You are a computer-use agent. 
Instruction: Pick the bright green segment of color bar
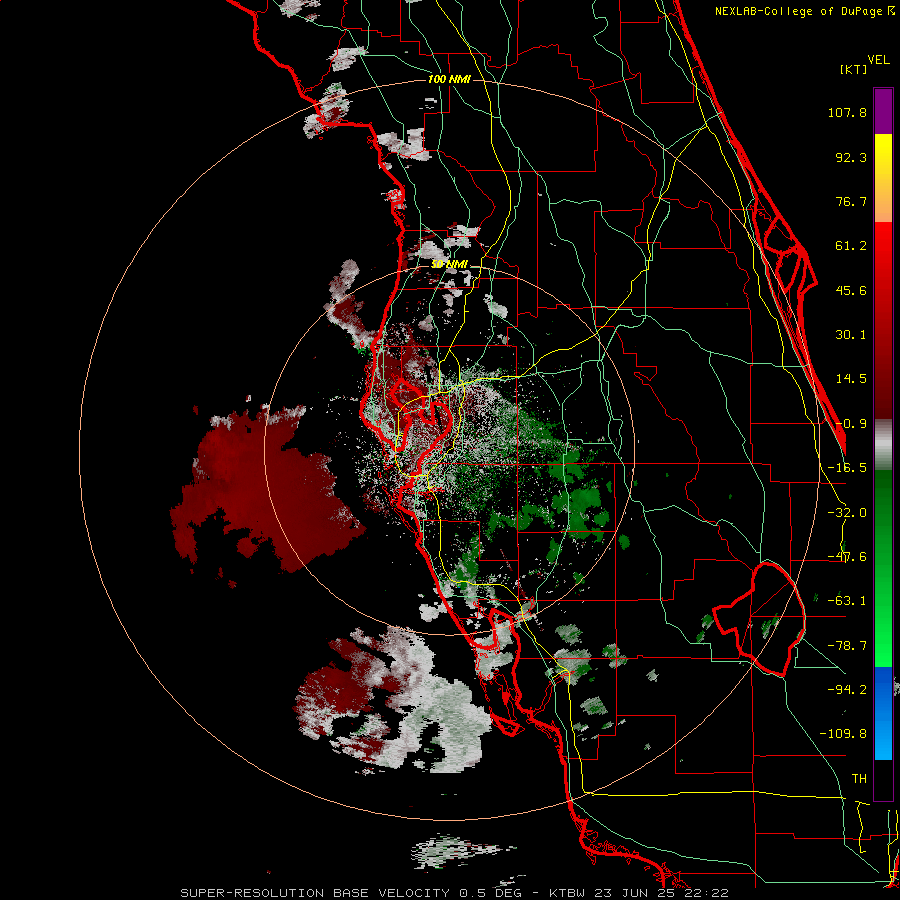point(883,568)
